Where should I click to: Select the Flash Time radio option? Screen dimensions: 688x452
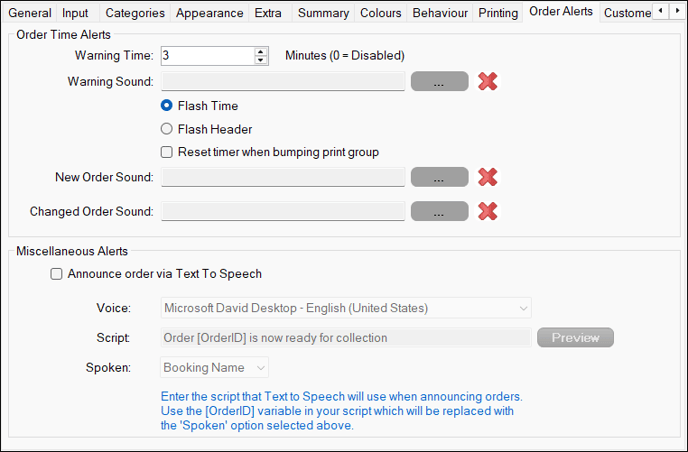(x=166, y=105)
